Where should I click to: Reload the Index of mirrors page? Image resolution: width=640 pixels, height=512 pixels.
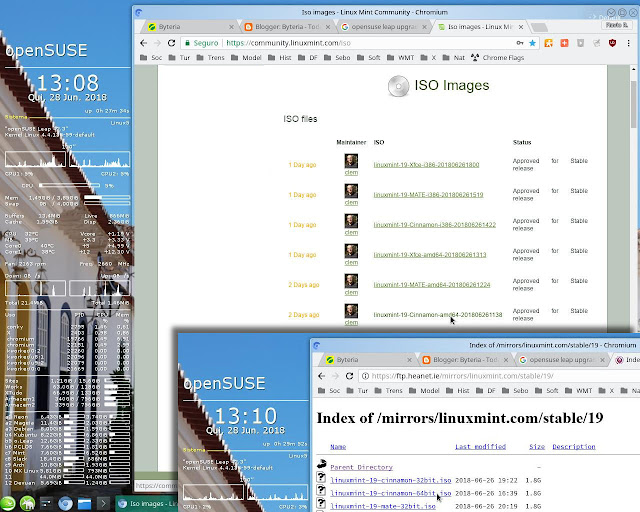pyautogui.click(x=349, y=376)
